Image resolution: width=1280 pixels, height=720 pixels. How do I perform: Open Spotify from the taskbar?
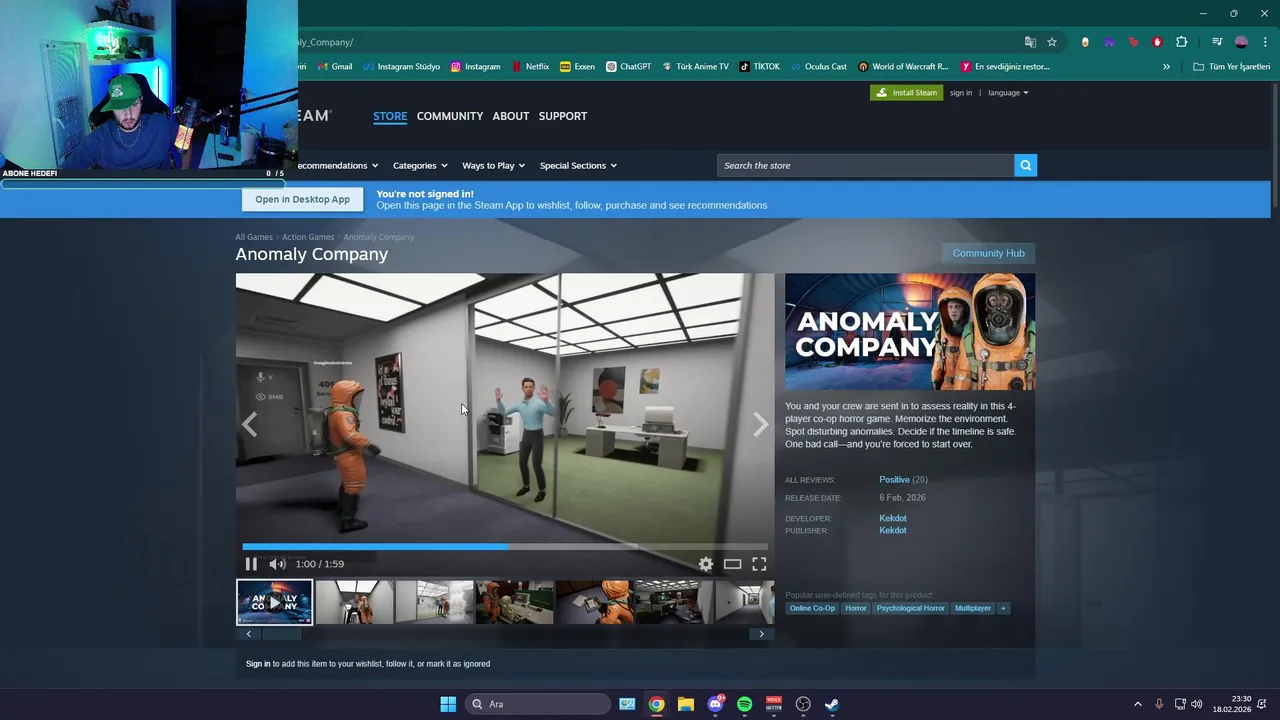(744, 704)
